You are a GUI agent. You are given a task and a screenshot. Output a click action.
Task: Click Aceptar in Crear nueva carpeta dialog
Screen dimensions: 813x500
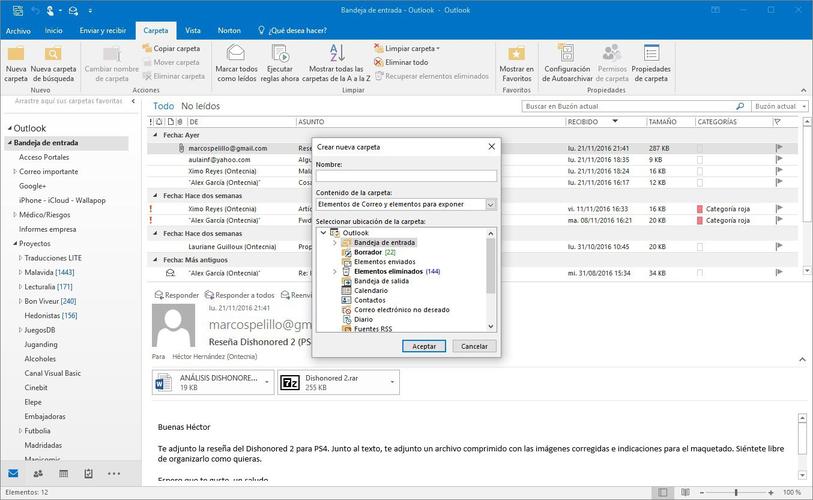pos(424,346)
